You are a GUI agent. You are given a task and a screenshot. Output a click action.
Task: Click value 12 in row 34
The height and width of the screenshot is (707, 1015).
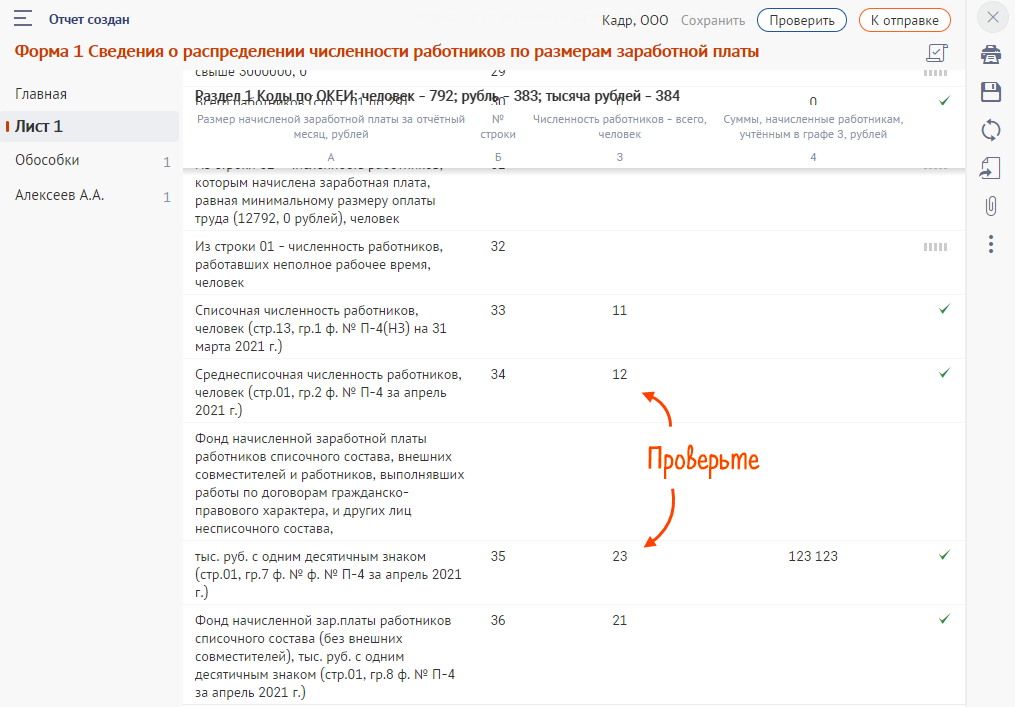coord(619,374)
